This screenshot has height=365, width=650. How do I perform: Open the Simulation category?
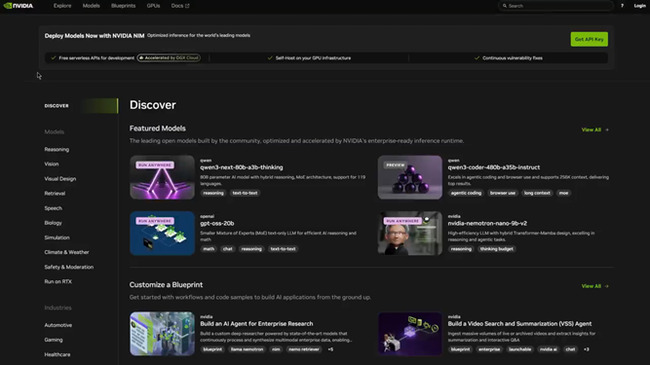(x=57, y=238)
